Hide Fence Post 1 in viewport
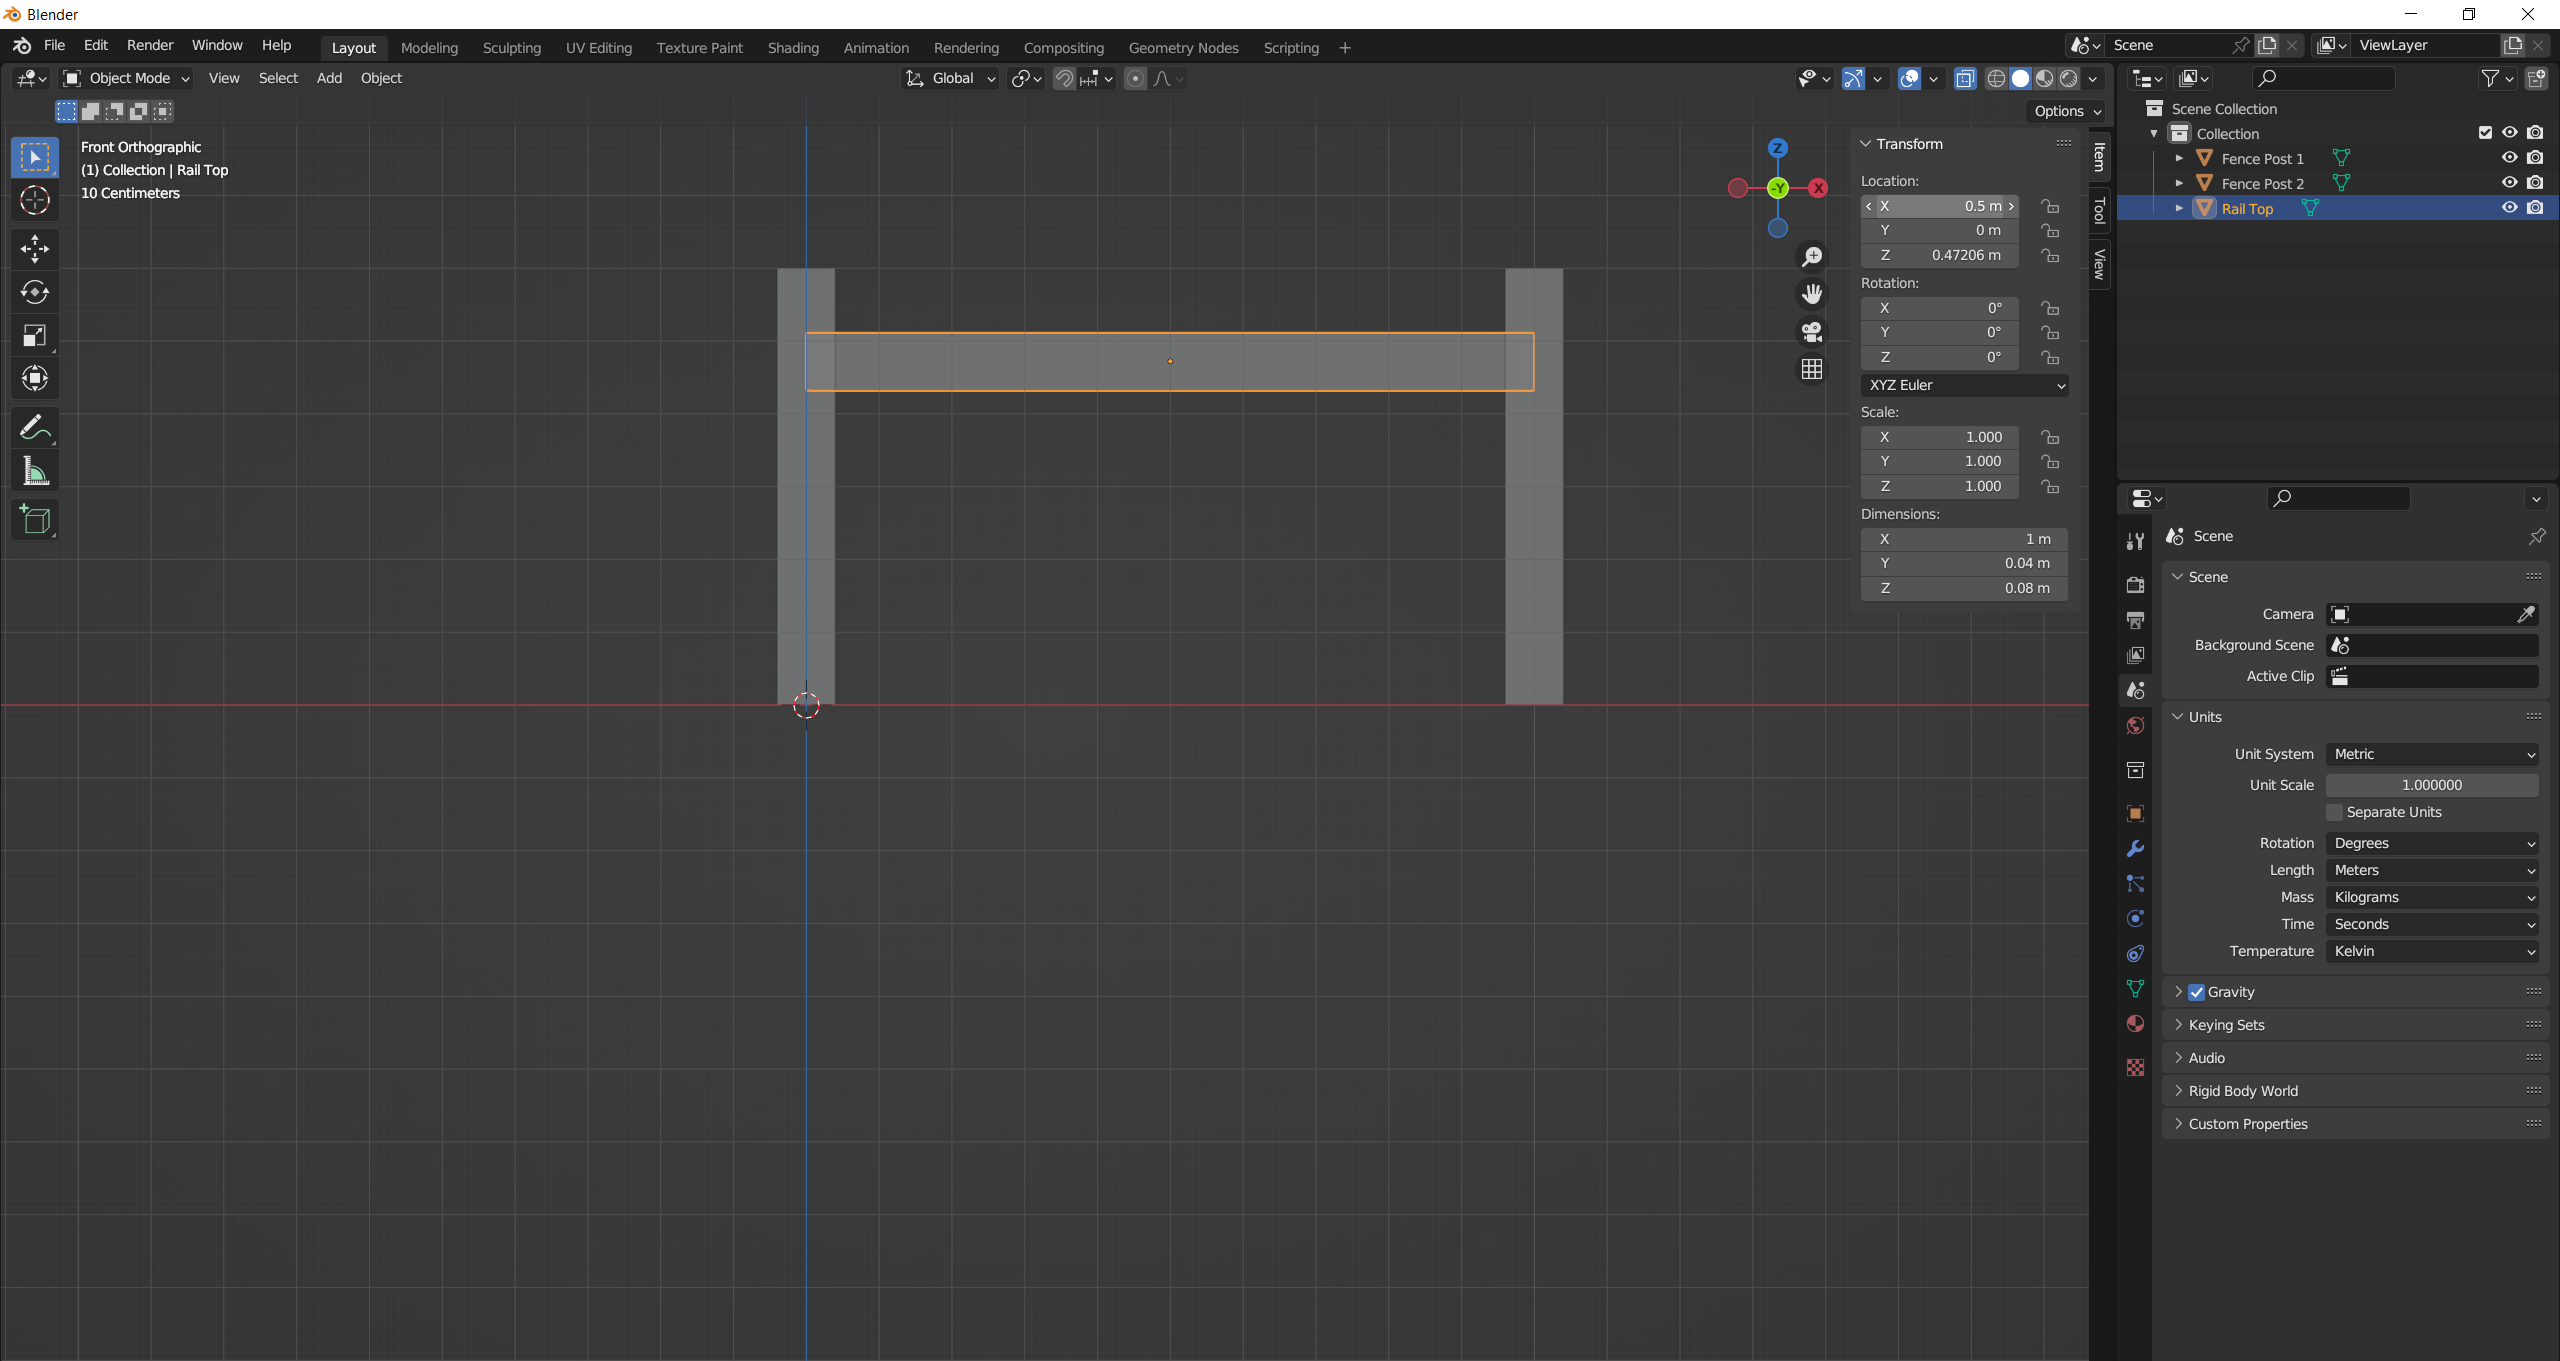Viewport: 2560px width, 1361px height. pos(2509,158)
